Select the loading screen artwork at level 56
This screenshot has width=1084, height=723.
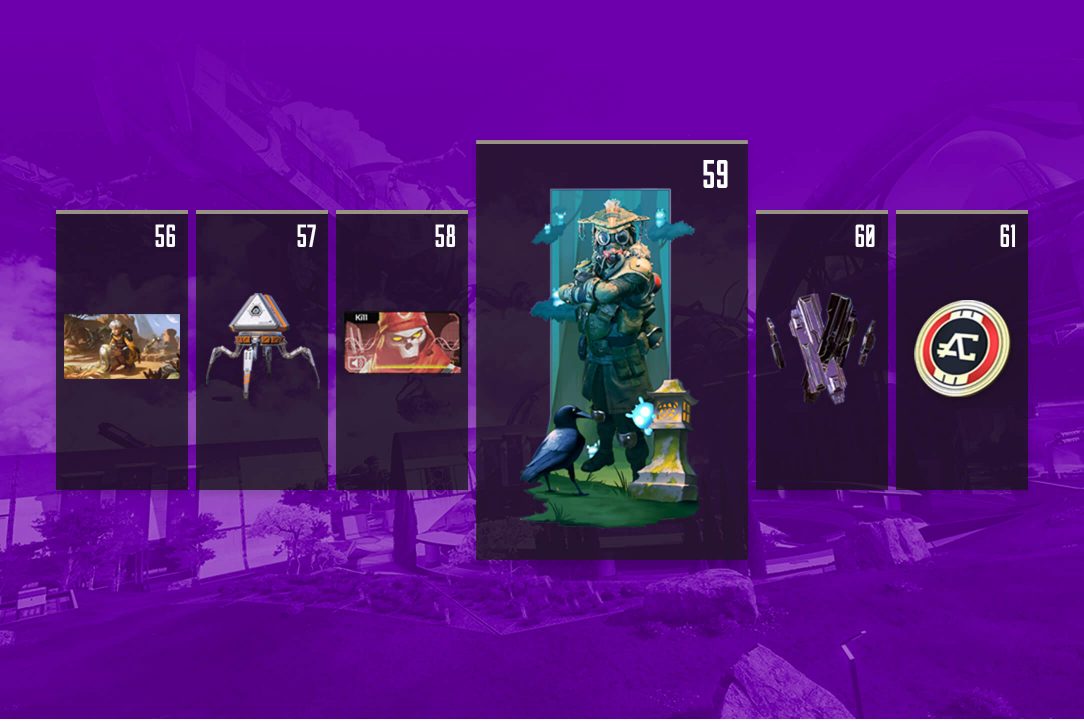(x=122, y=346)
